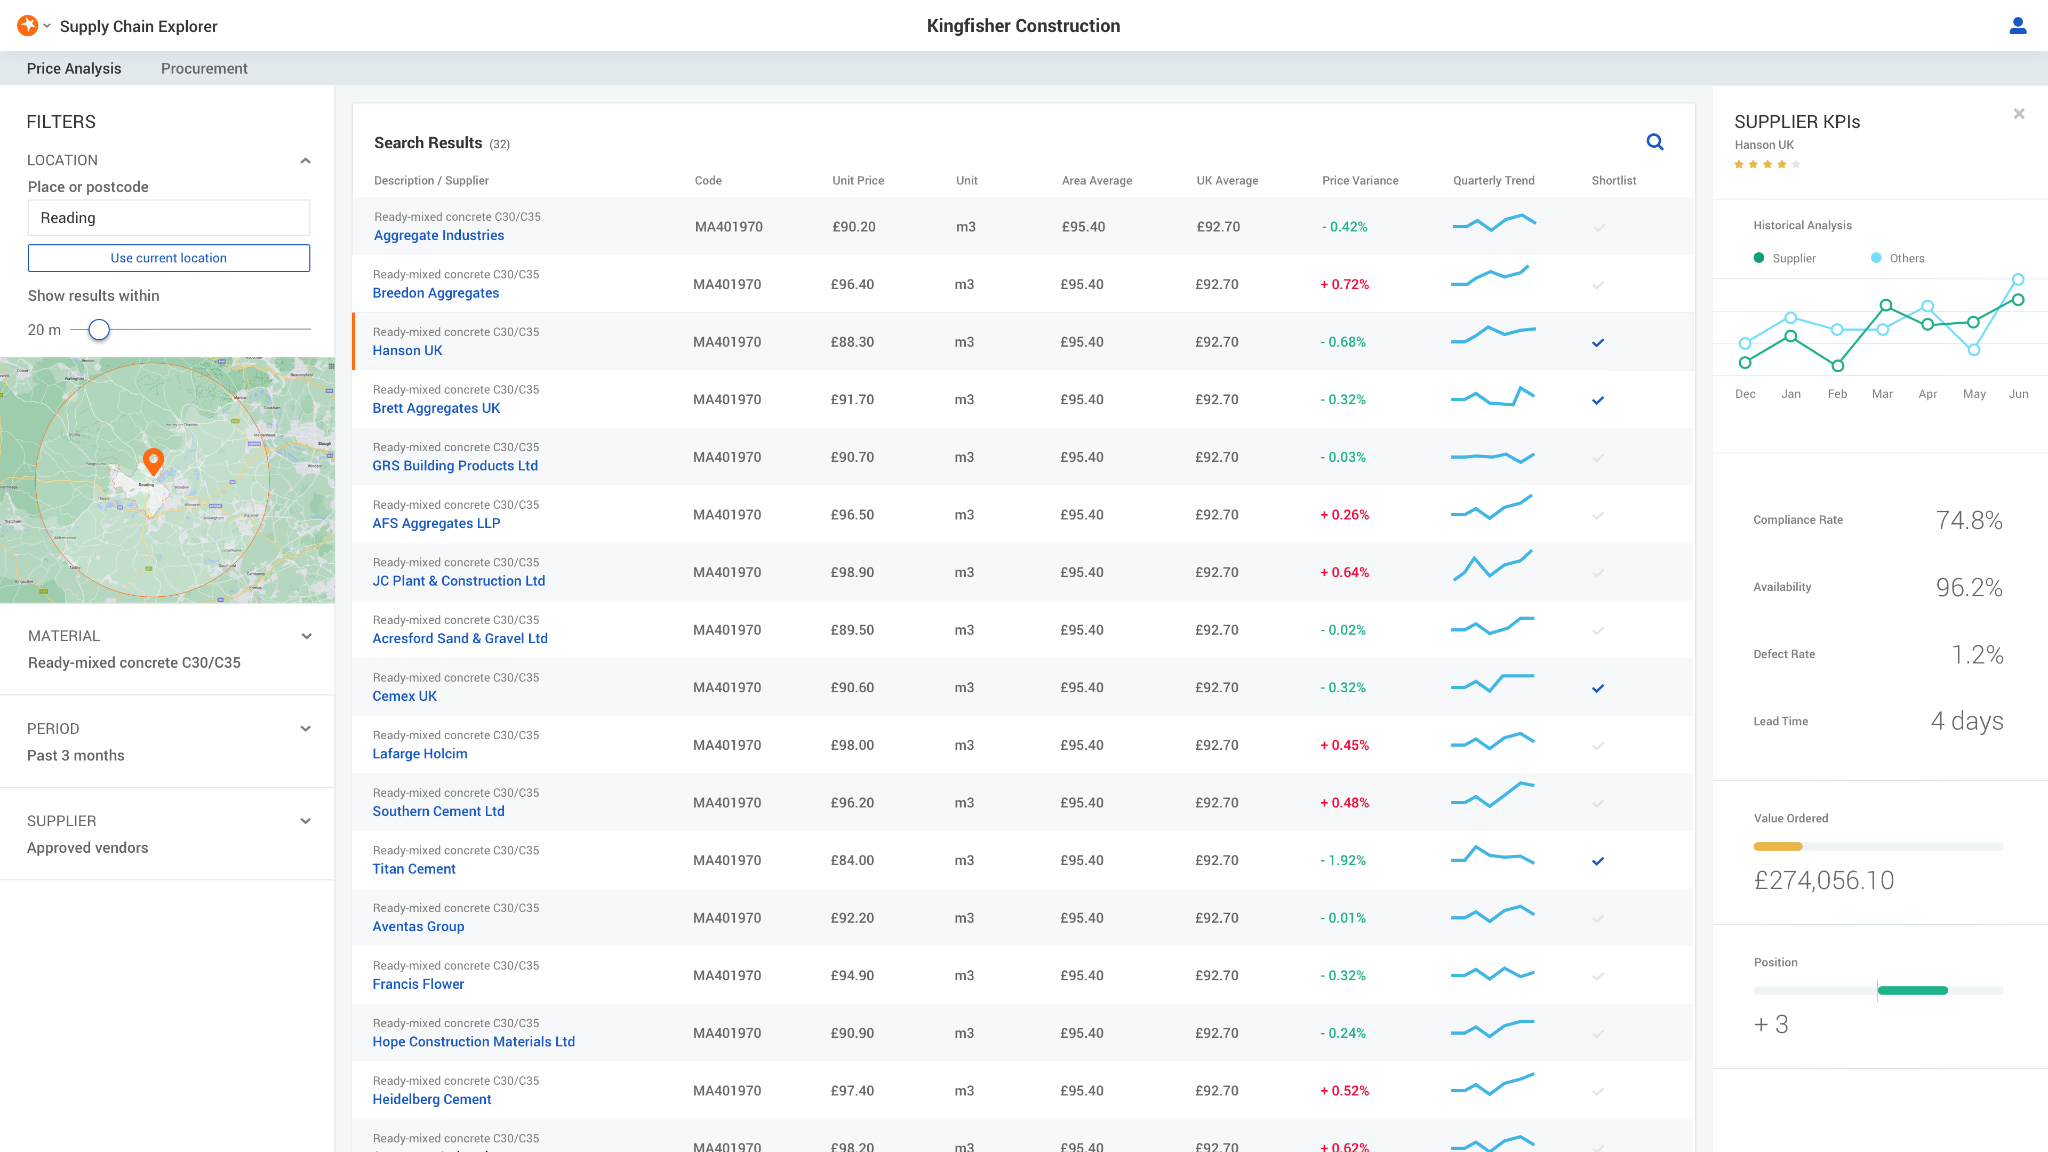
Task: Expand the Period filter dropdown
Action: [x=306, y=729]
